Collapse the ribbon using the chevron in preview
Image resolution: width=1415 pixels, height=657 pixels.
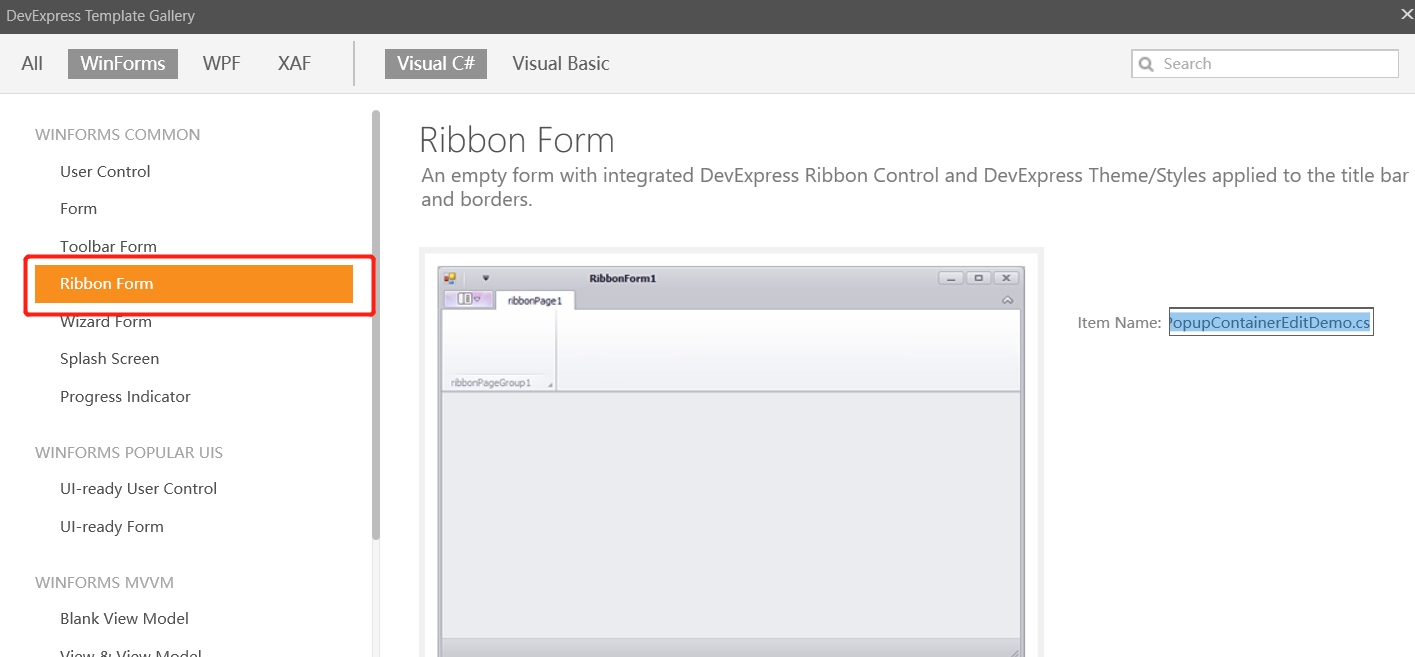pos(1008,299)
